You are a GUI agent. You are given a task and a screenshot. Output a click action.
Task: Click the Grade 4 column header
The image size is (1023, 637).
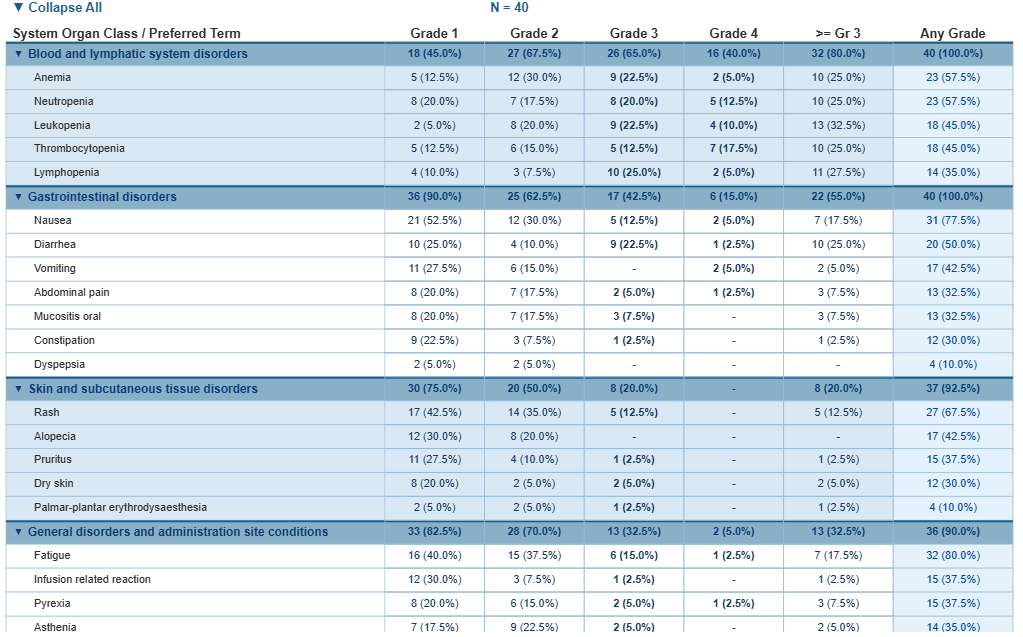coord(733,33)
